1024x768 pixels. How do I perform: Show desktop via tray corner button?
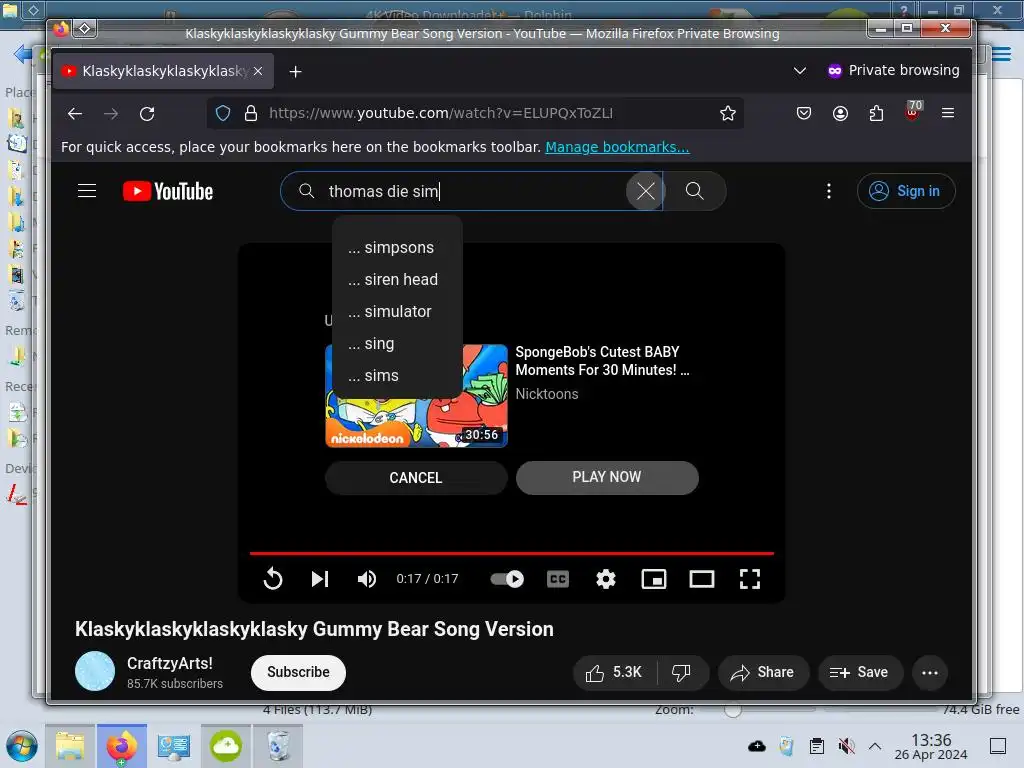(998, 746)
